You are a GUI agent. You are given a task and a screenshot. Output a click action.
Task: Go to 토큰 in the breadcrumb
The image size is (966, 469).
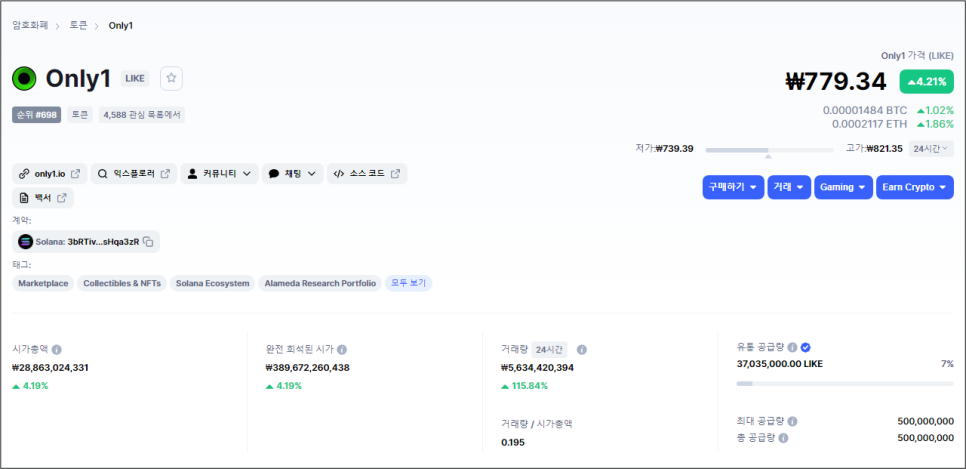[x=78, y=25]
